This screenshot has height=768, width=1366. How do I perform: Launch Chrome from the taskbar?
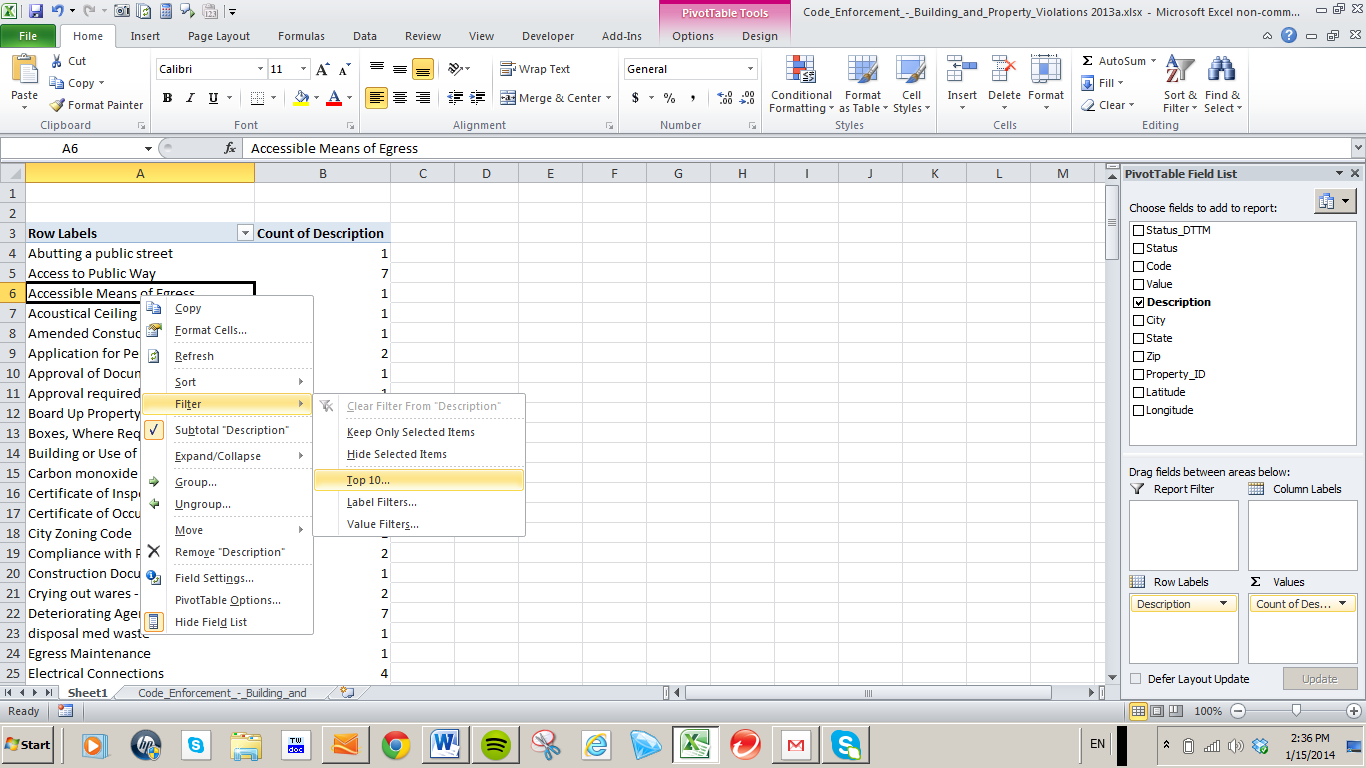coord(396,745)
